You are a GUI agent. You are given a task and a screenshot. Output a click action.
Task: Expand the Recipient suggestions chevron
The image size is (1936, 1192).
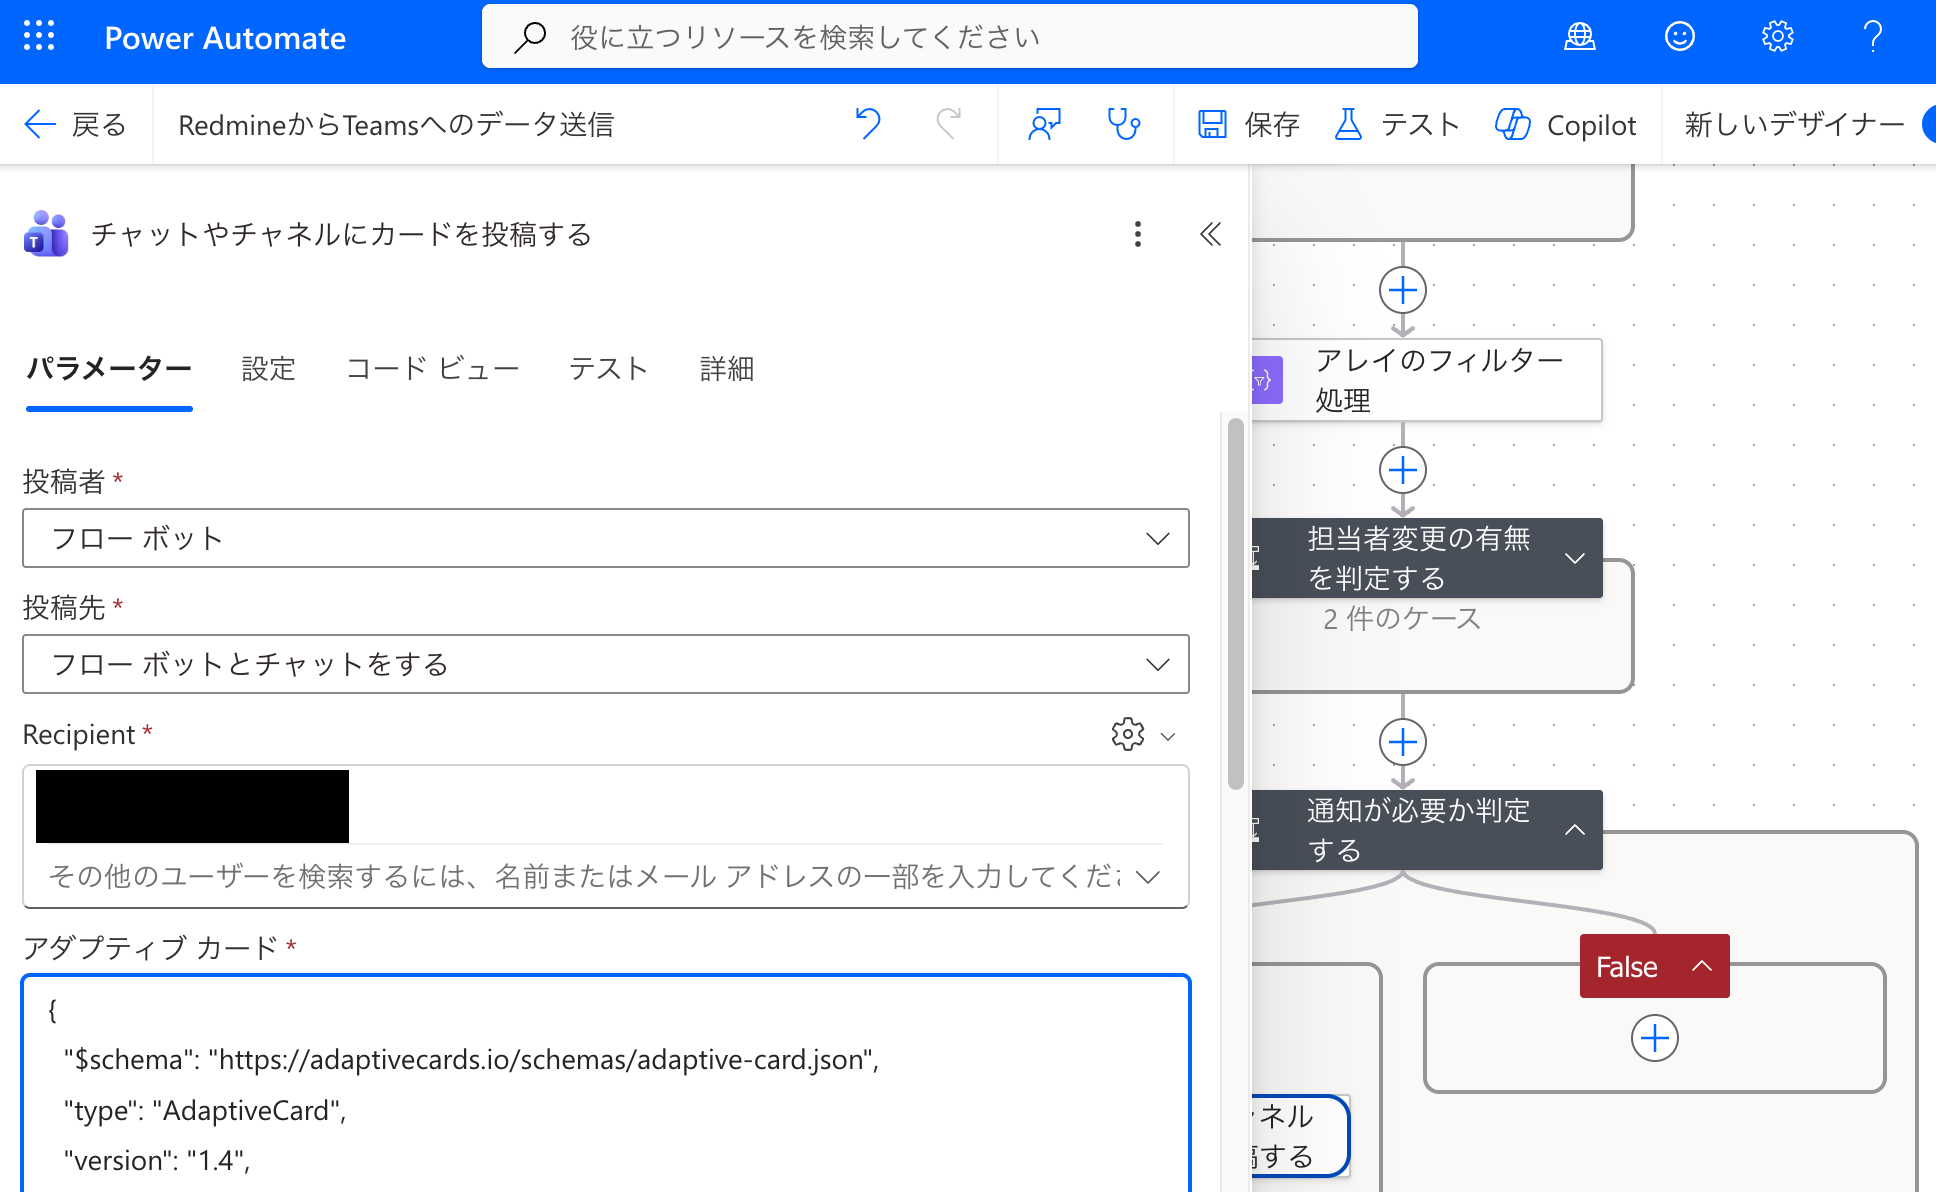tap(1149, 877)
